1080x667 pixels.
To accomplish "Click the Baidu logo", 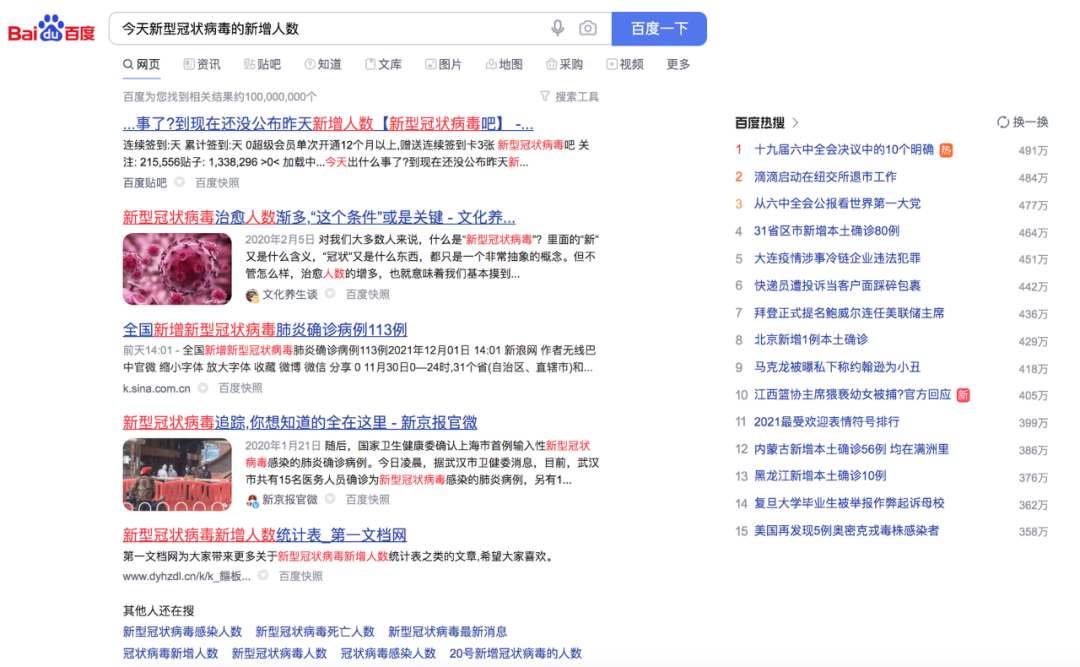I will coord(52,29).
